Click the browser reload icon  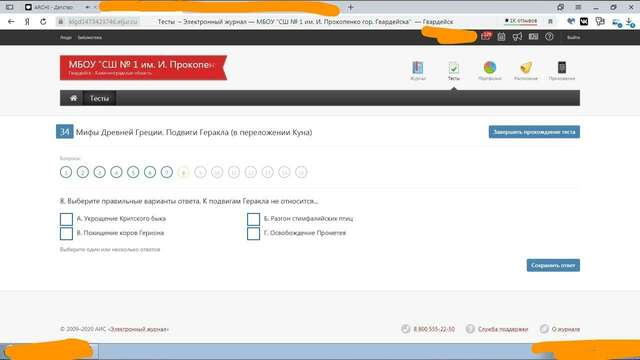(x=43, y=22)
